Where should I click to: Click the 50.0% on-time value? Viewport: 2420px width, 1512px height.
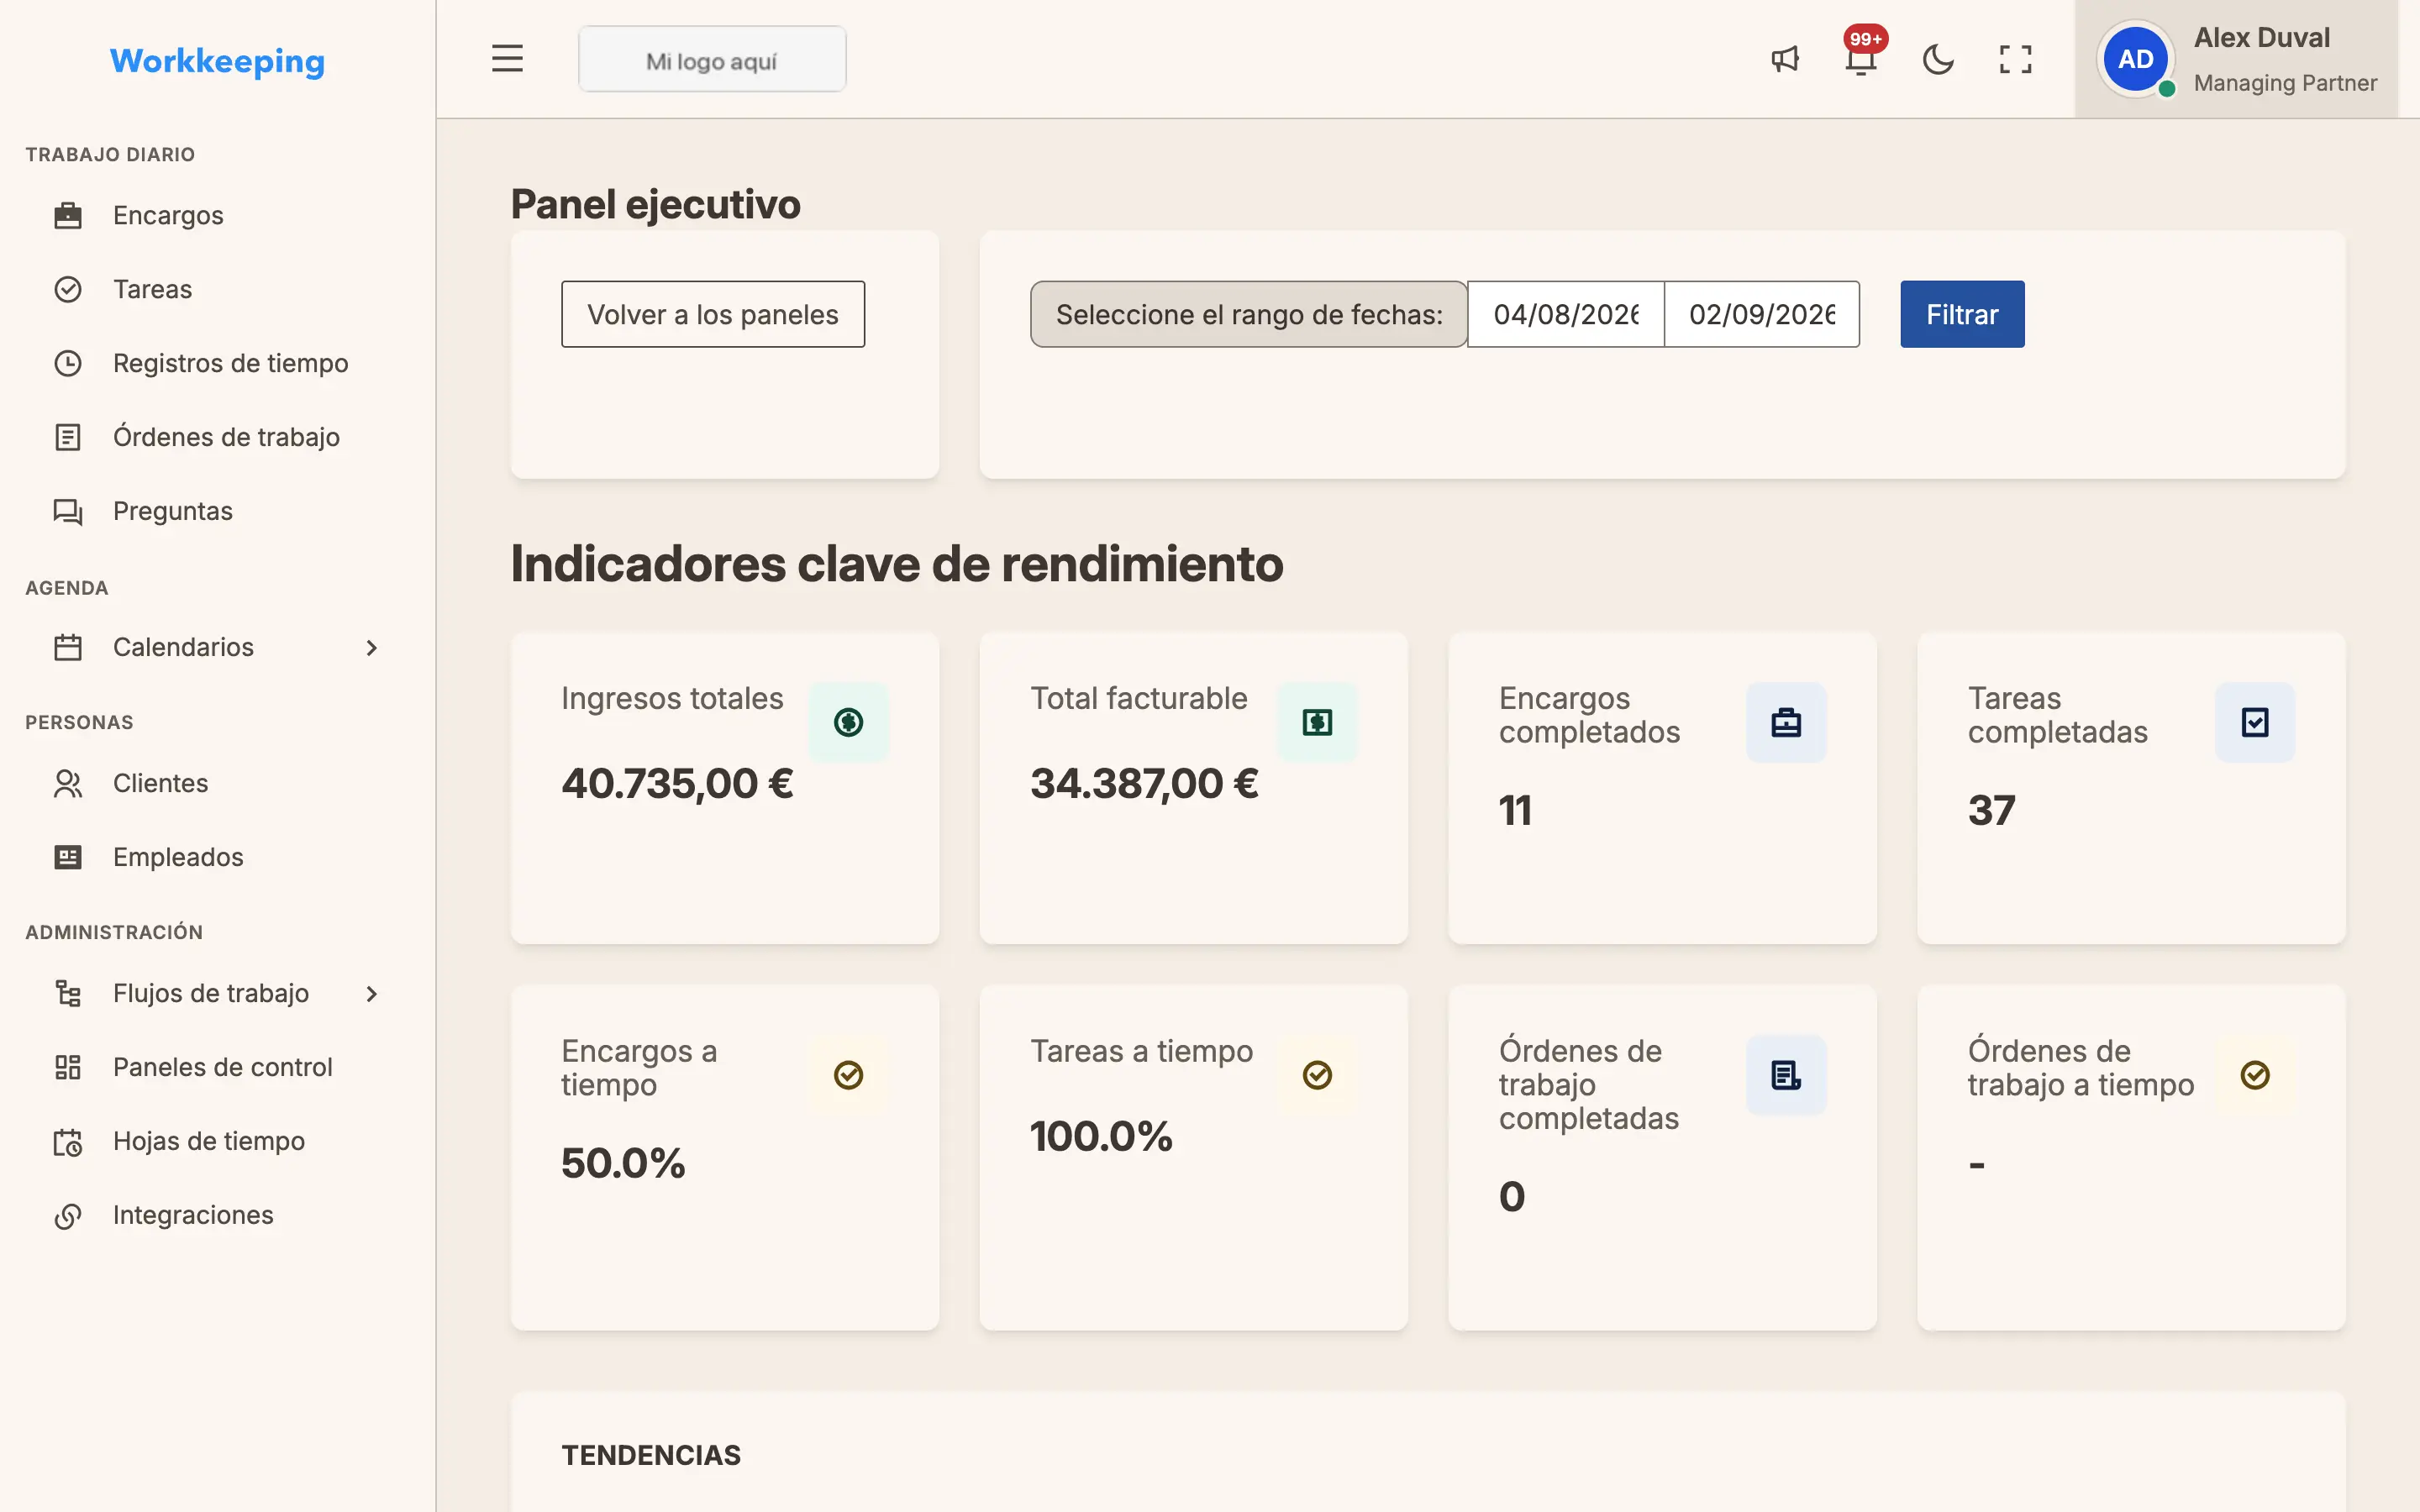point(623,1163)
